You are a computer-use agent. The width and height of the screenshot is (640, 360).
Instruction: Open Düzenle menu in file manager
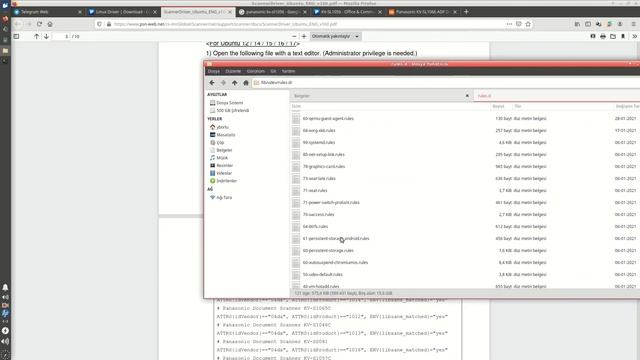[233, 71]
